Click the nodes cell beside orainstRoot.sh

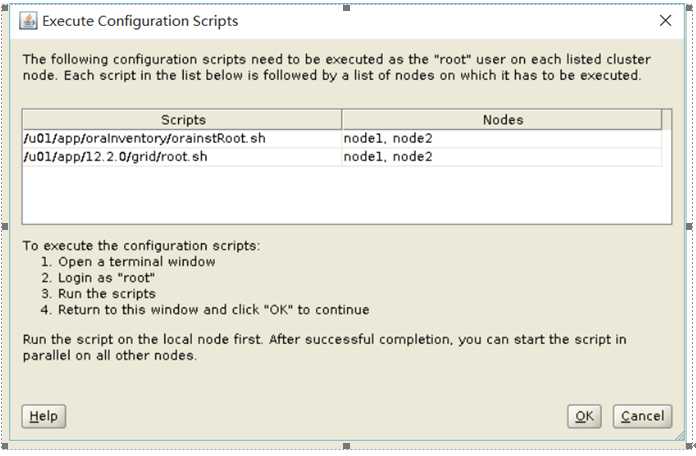pos(502,139)
